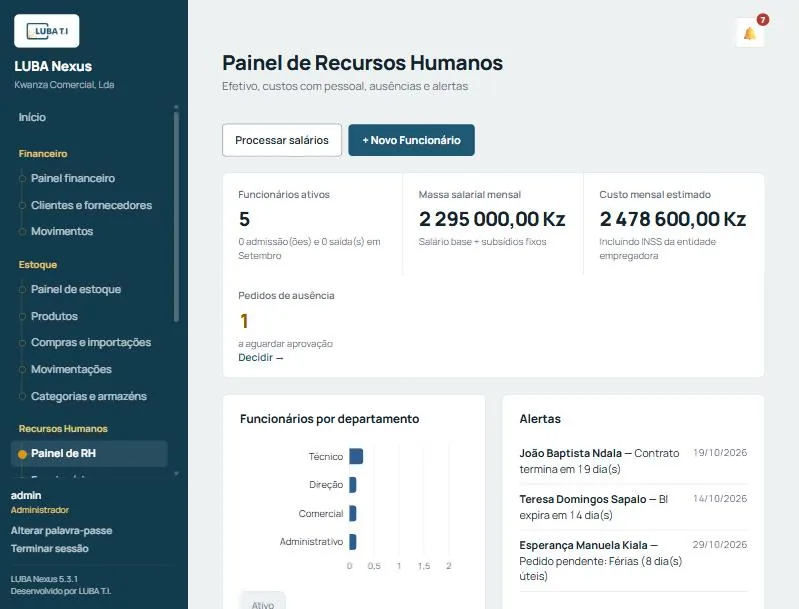Click the date 19/10/2026 in alerts
This screenshot has width=799, height=609.
720,453
